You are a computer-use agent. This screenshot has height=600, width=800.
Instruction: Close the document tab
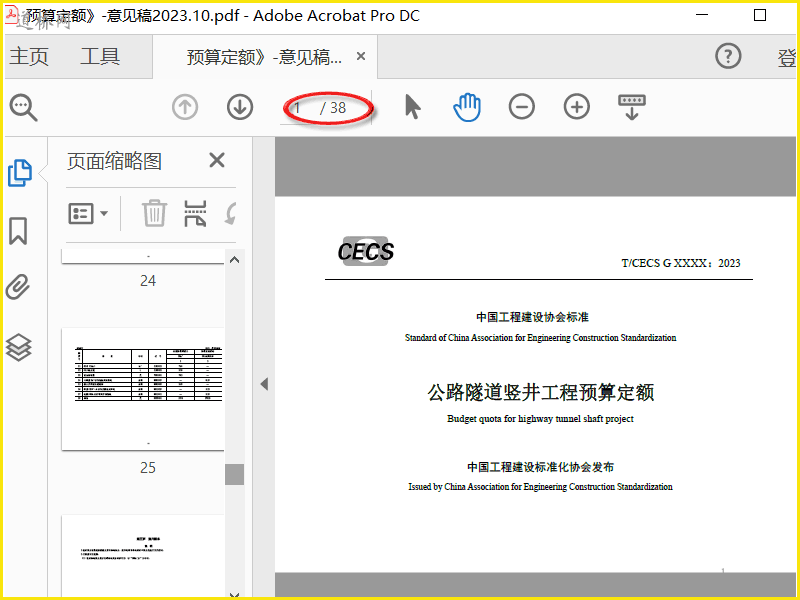361,56
